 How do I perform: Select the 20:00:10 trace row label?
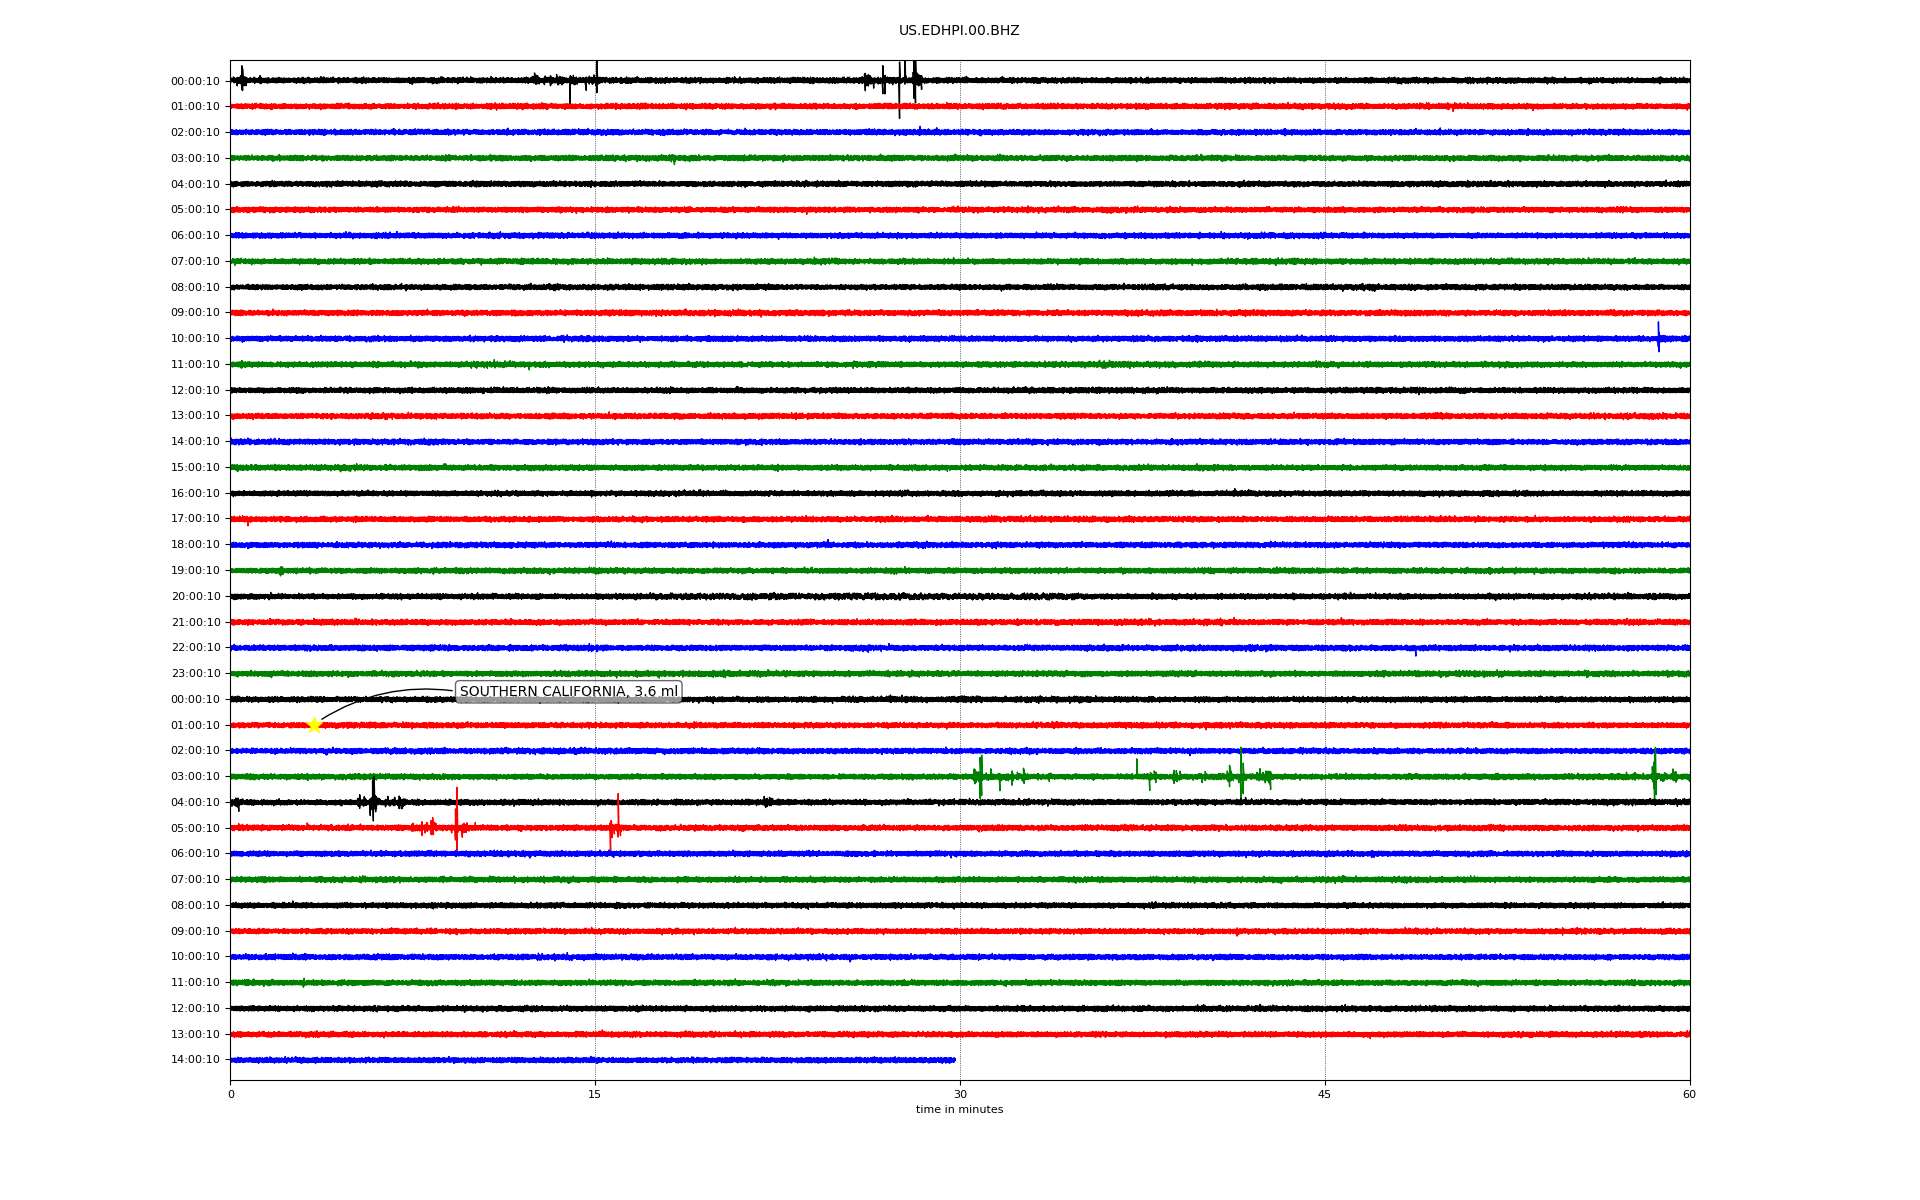pos(195,597)
